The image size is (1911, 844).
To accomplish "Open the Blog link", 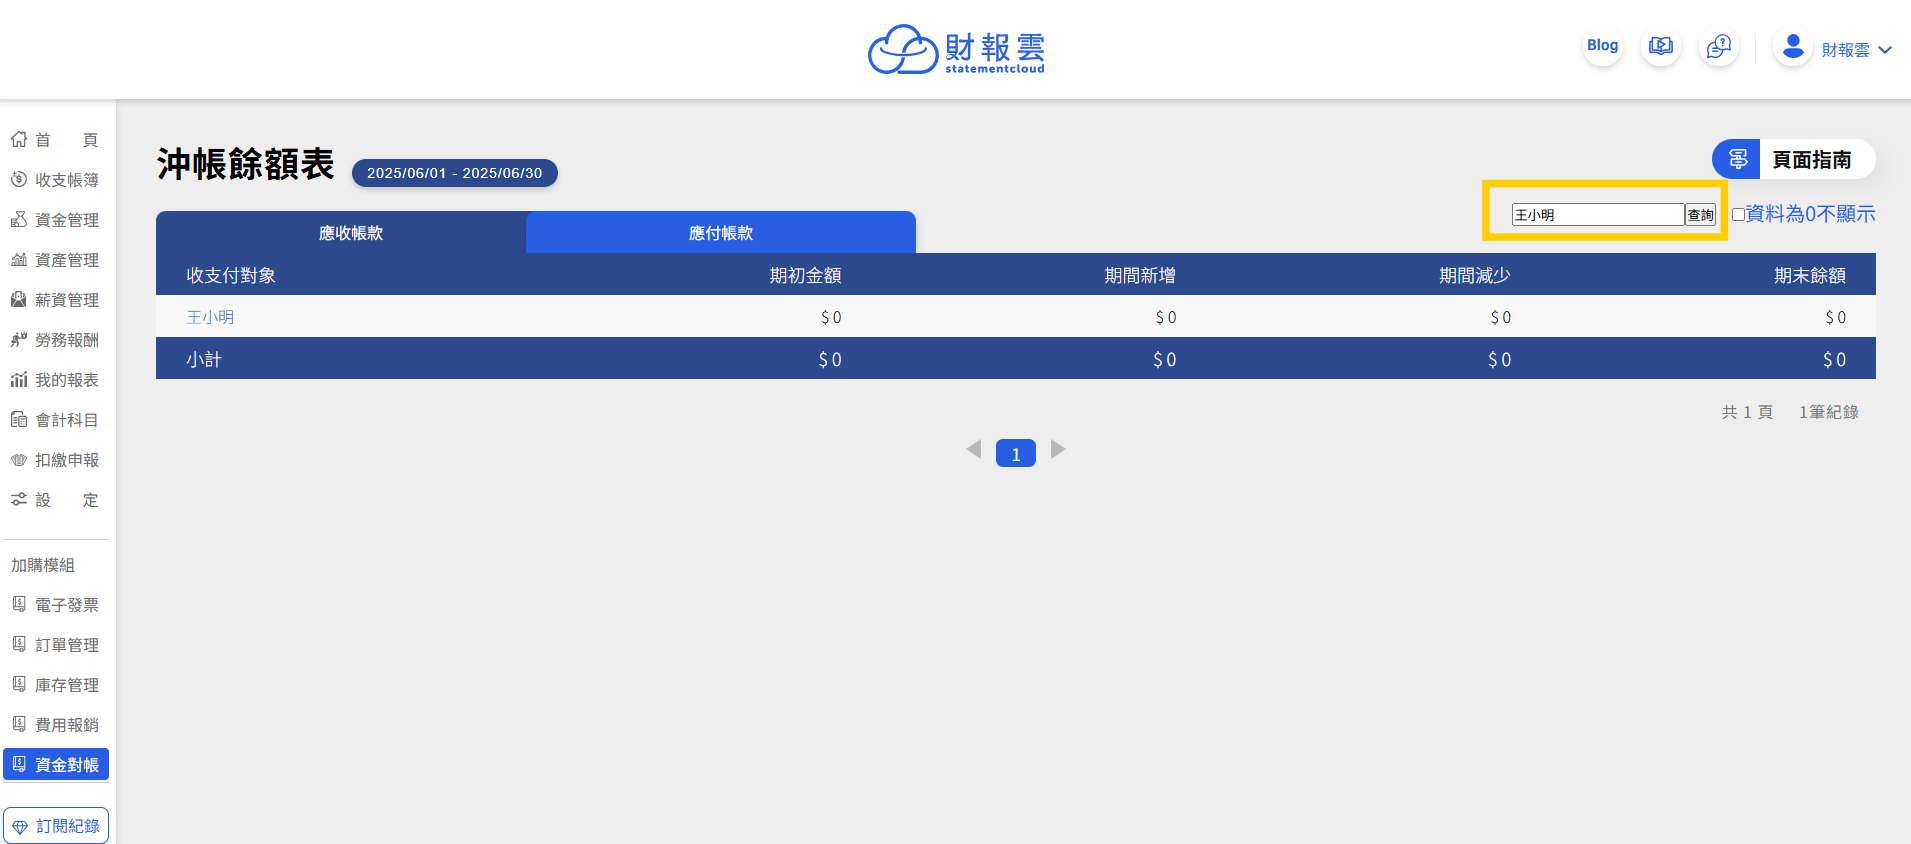I will (x=1602, y=46).
